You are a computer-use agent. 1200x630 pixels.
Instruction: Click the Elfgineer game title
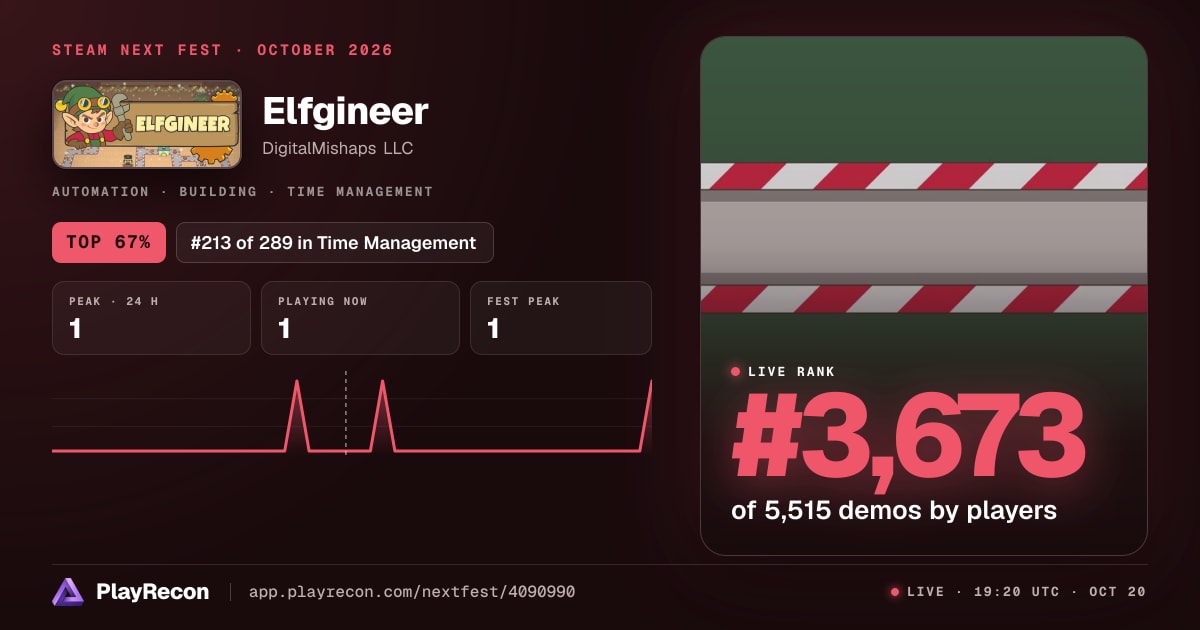[345, 111]
